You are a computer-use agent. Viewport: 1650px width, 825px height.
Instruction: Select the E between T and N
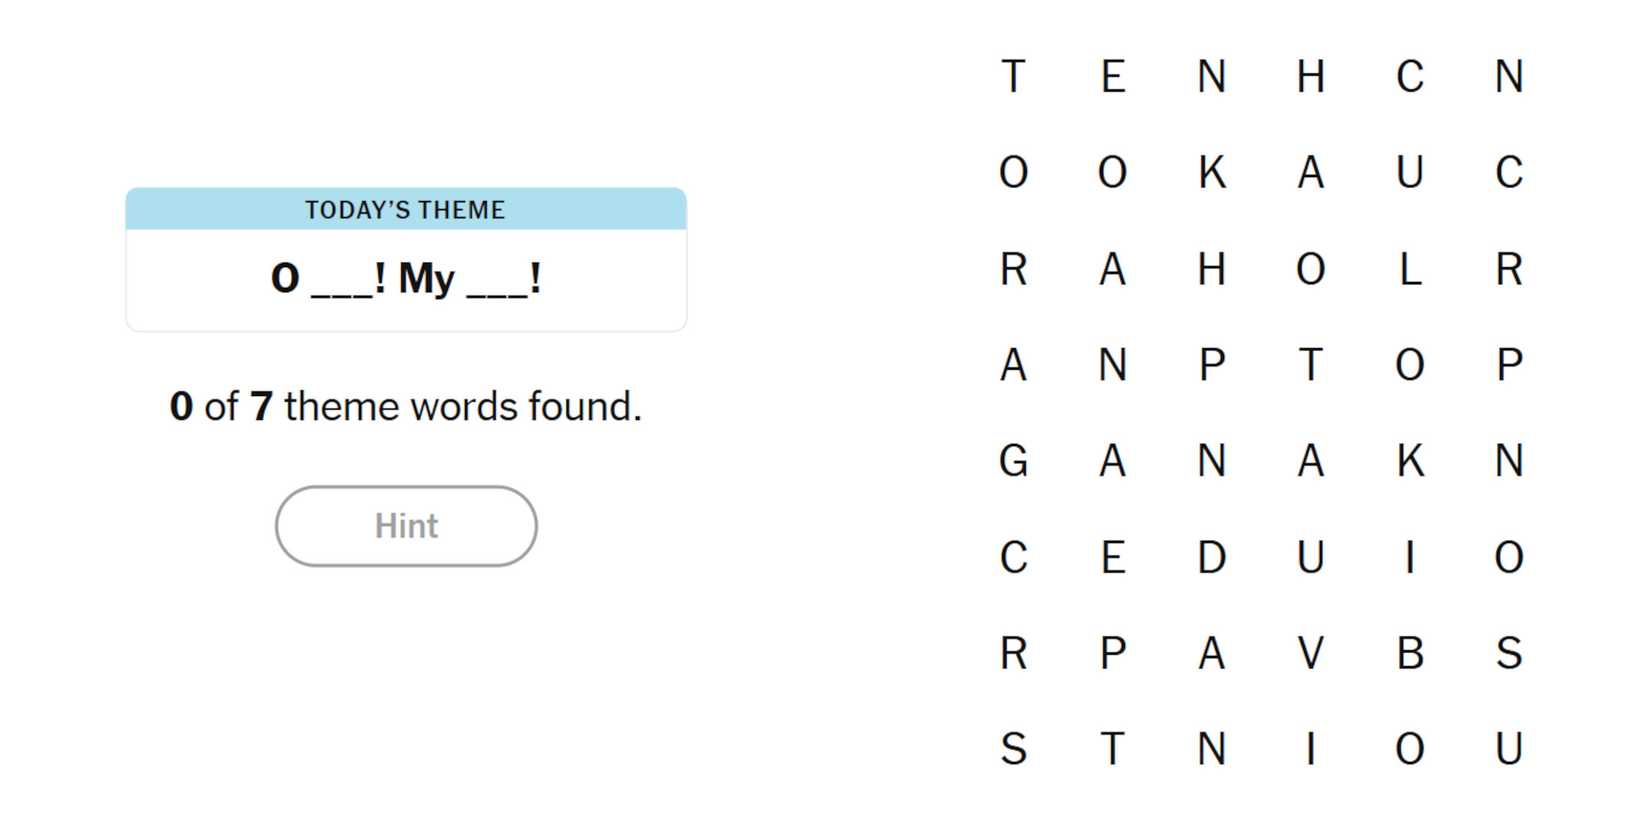tap(1112, 77)
